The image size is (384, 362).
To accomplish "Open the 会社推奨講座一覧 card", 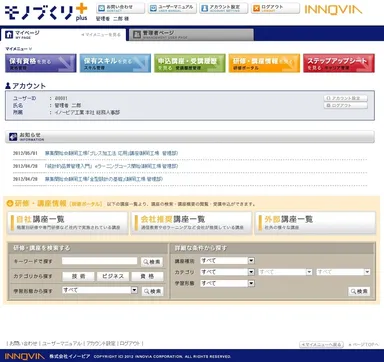I will coord(191,223).
